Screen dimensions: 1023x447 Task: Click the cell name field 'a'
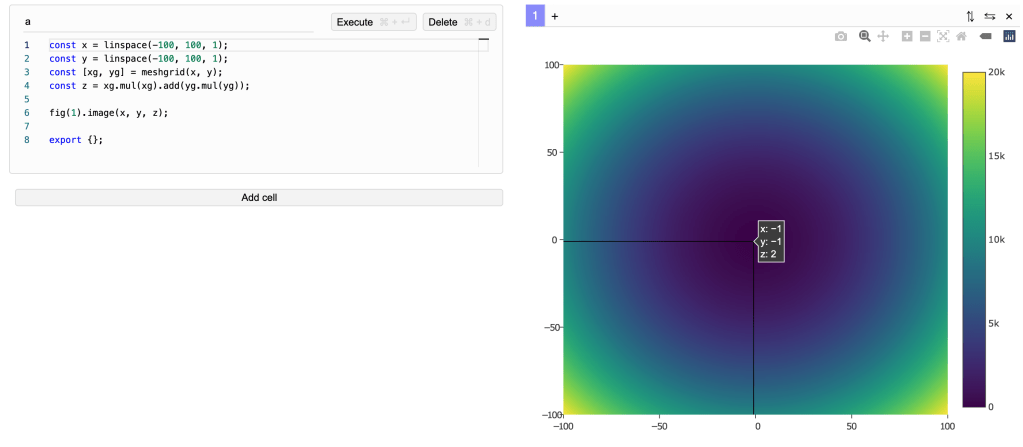(168, 21)
